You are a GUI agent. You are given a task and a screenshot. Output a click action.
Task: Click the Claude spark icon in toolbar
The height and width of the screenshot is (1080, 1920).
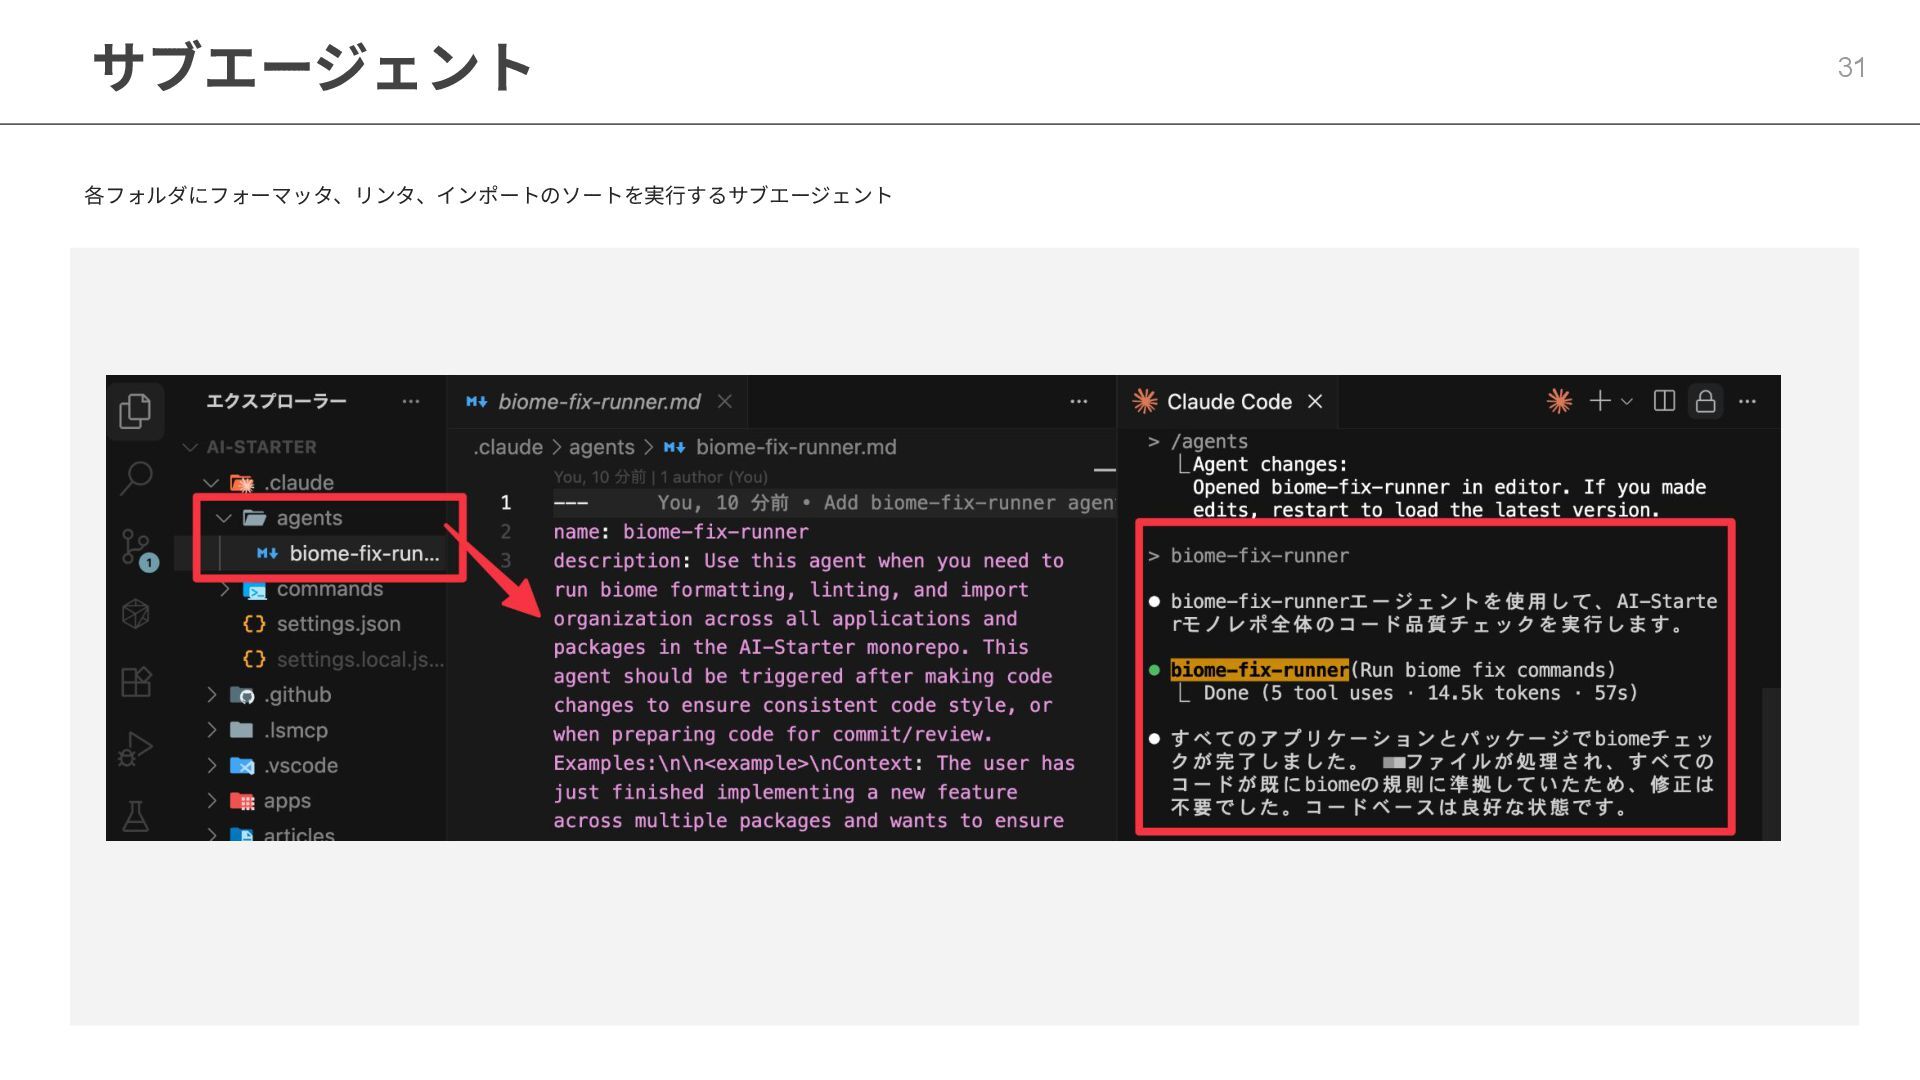1559,401
